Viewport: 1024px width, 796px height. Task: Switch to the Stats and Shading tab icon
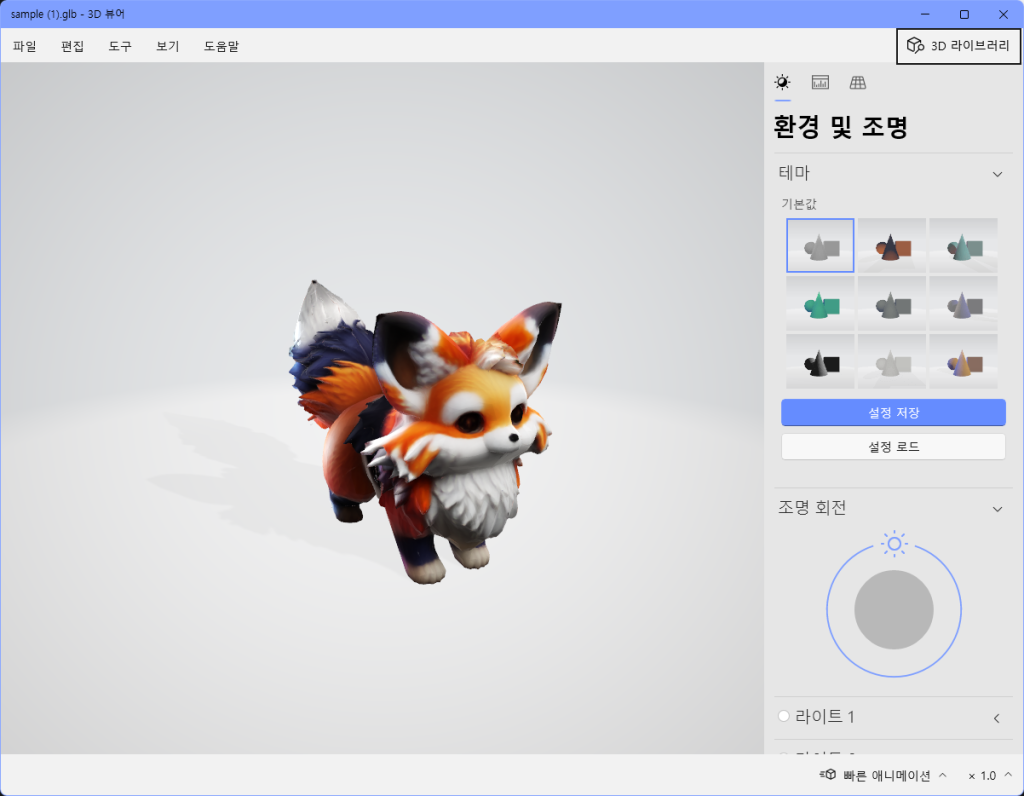(820, 82)
